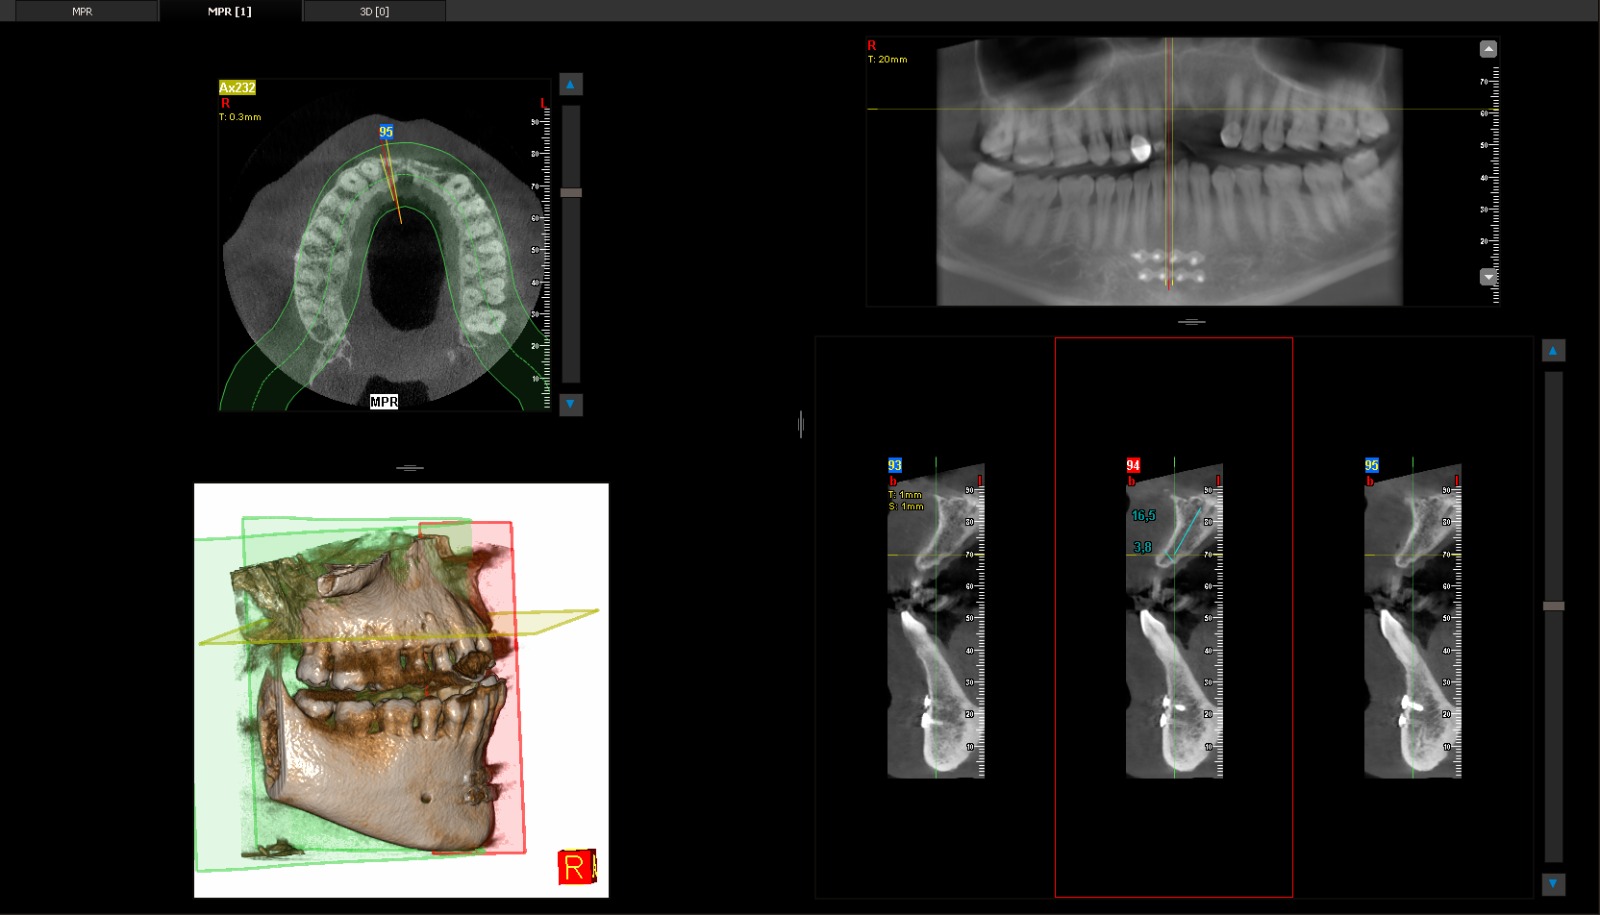This screenshot has height=915, width=1600.
Task: Click the down arrow below the cross-section slider
Action: 1553,884
